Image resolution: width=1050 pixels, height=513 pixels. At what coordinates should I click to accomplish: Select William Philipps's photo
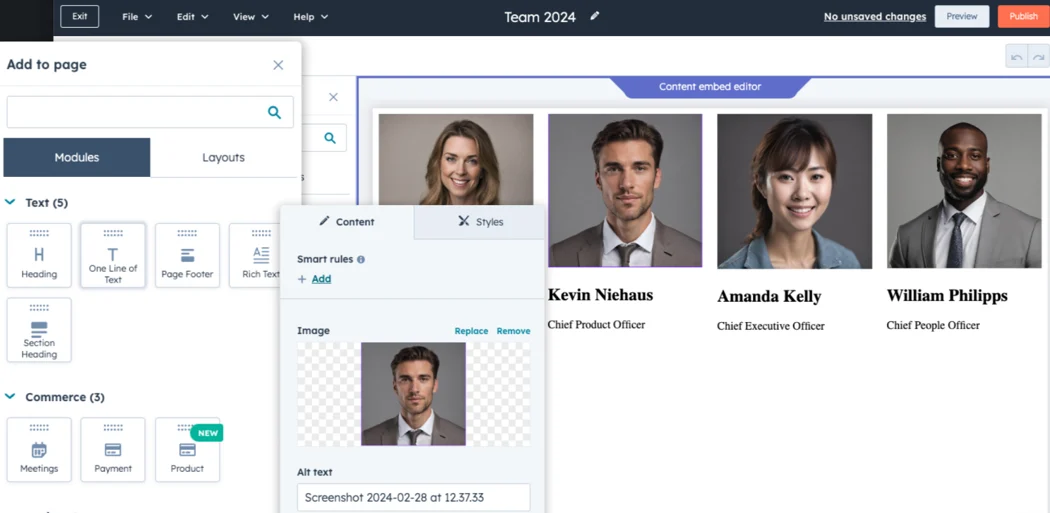(x=964, y=191)
